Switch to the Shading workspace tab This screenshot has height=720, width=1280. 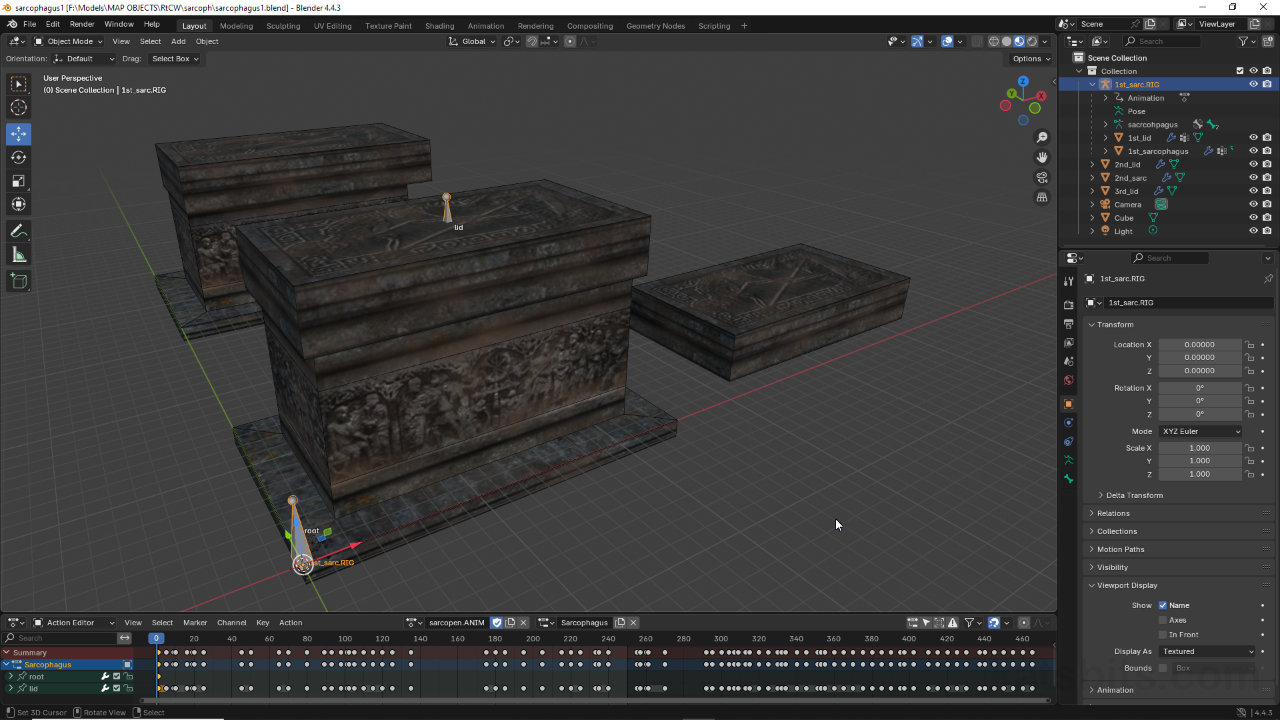click(439, 26)
